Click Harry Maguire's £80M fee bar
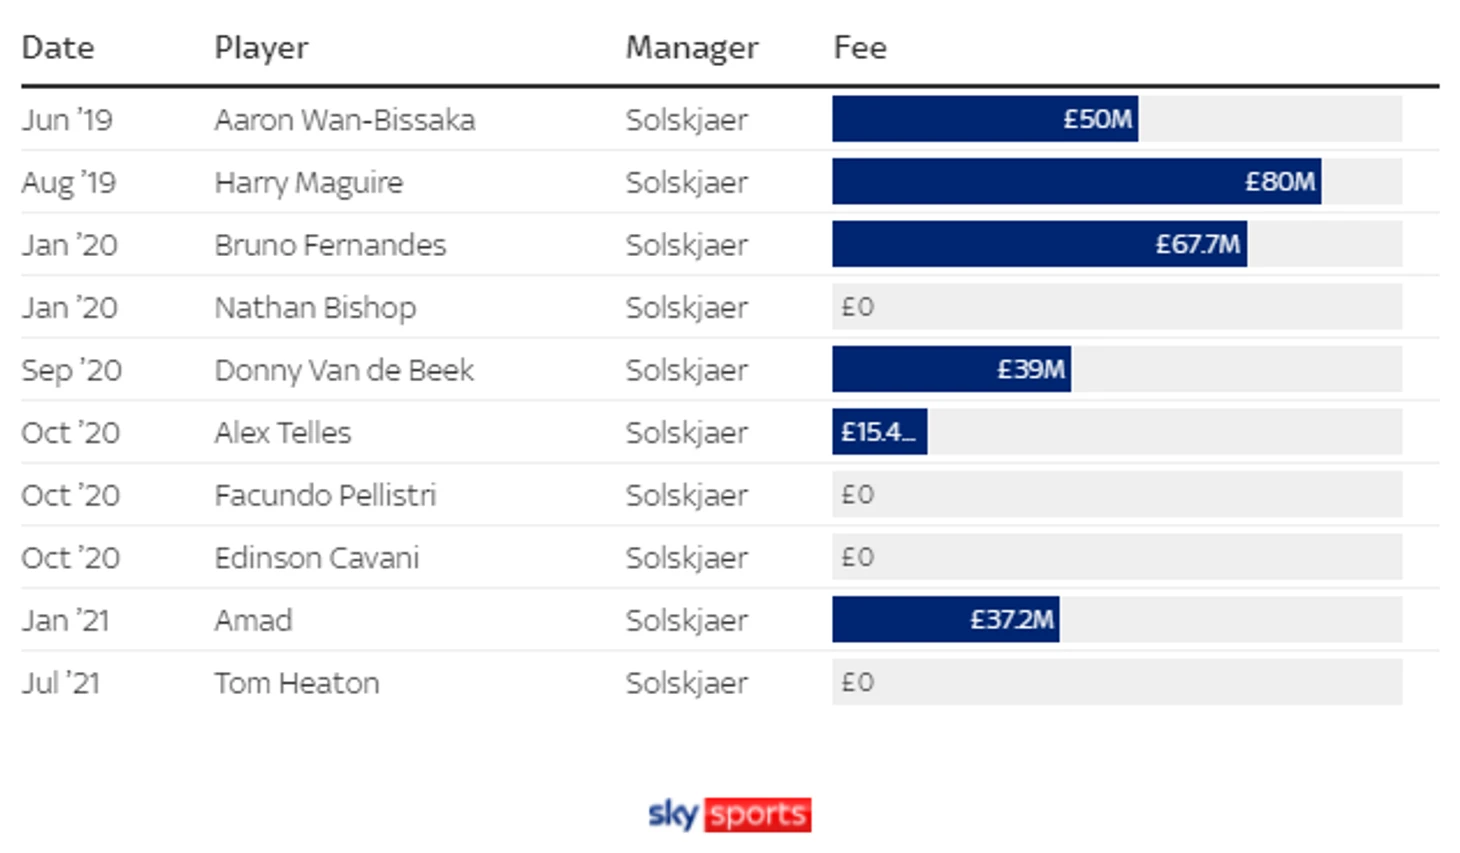This screenshot has width=1460, height=853. click(x=1076, y=182)
